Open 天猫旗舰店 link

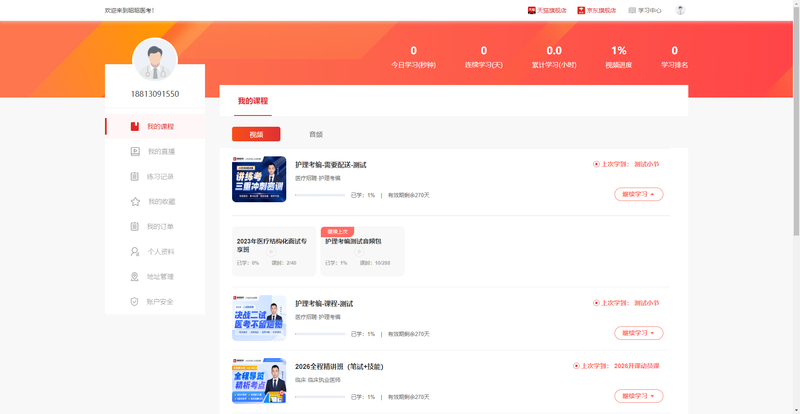[x=552, y=10]
